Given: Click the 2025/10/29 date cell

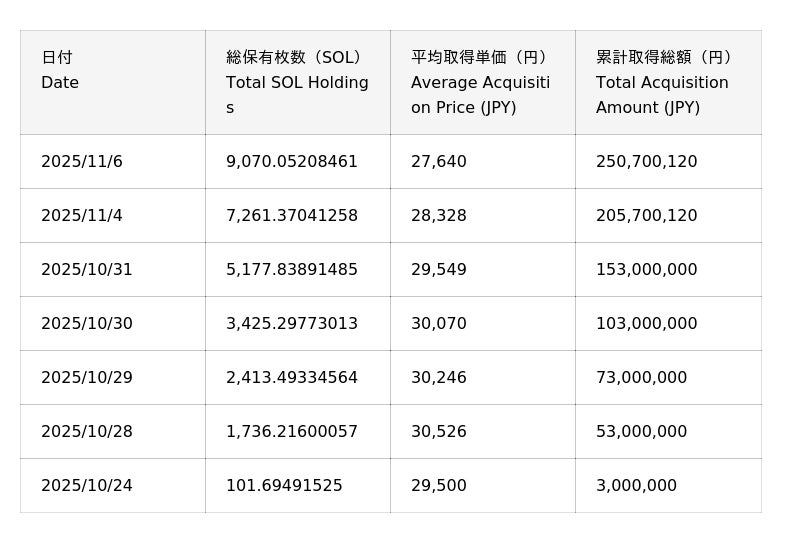Looking at the screenshot, I should tap(87, 378).
